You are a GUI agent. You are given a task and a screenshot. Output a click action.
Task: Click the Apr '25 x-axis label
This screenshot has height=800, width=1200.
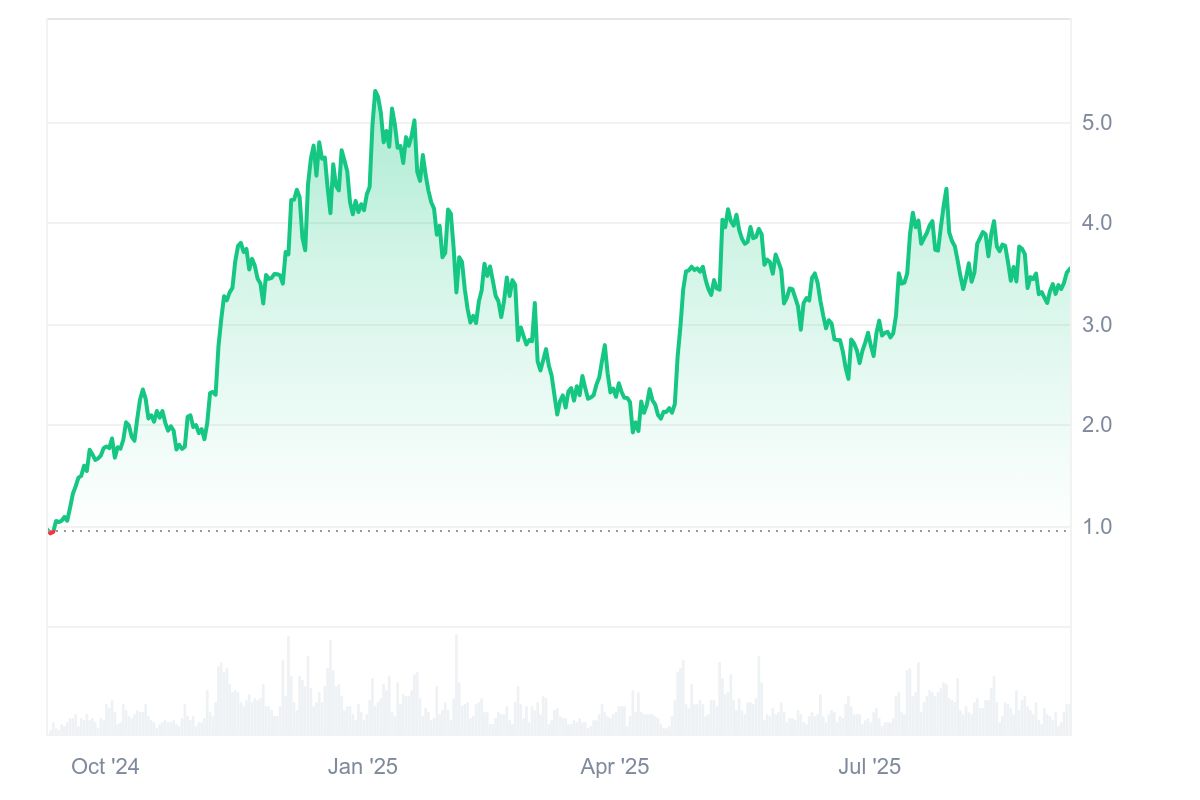(615, 767)
